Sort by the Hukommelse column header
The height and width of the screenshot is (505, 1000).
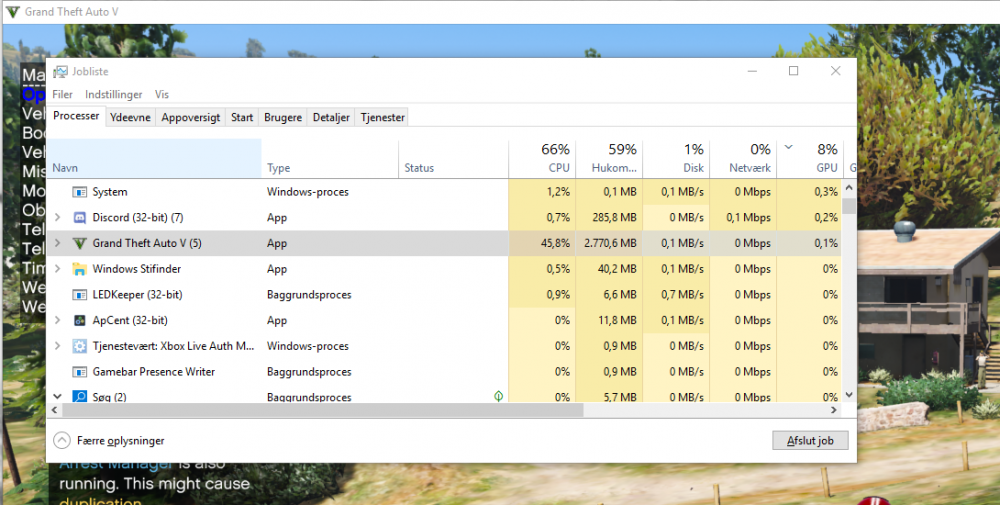tap(609, 158)
